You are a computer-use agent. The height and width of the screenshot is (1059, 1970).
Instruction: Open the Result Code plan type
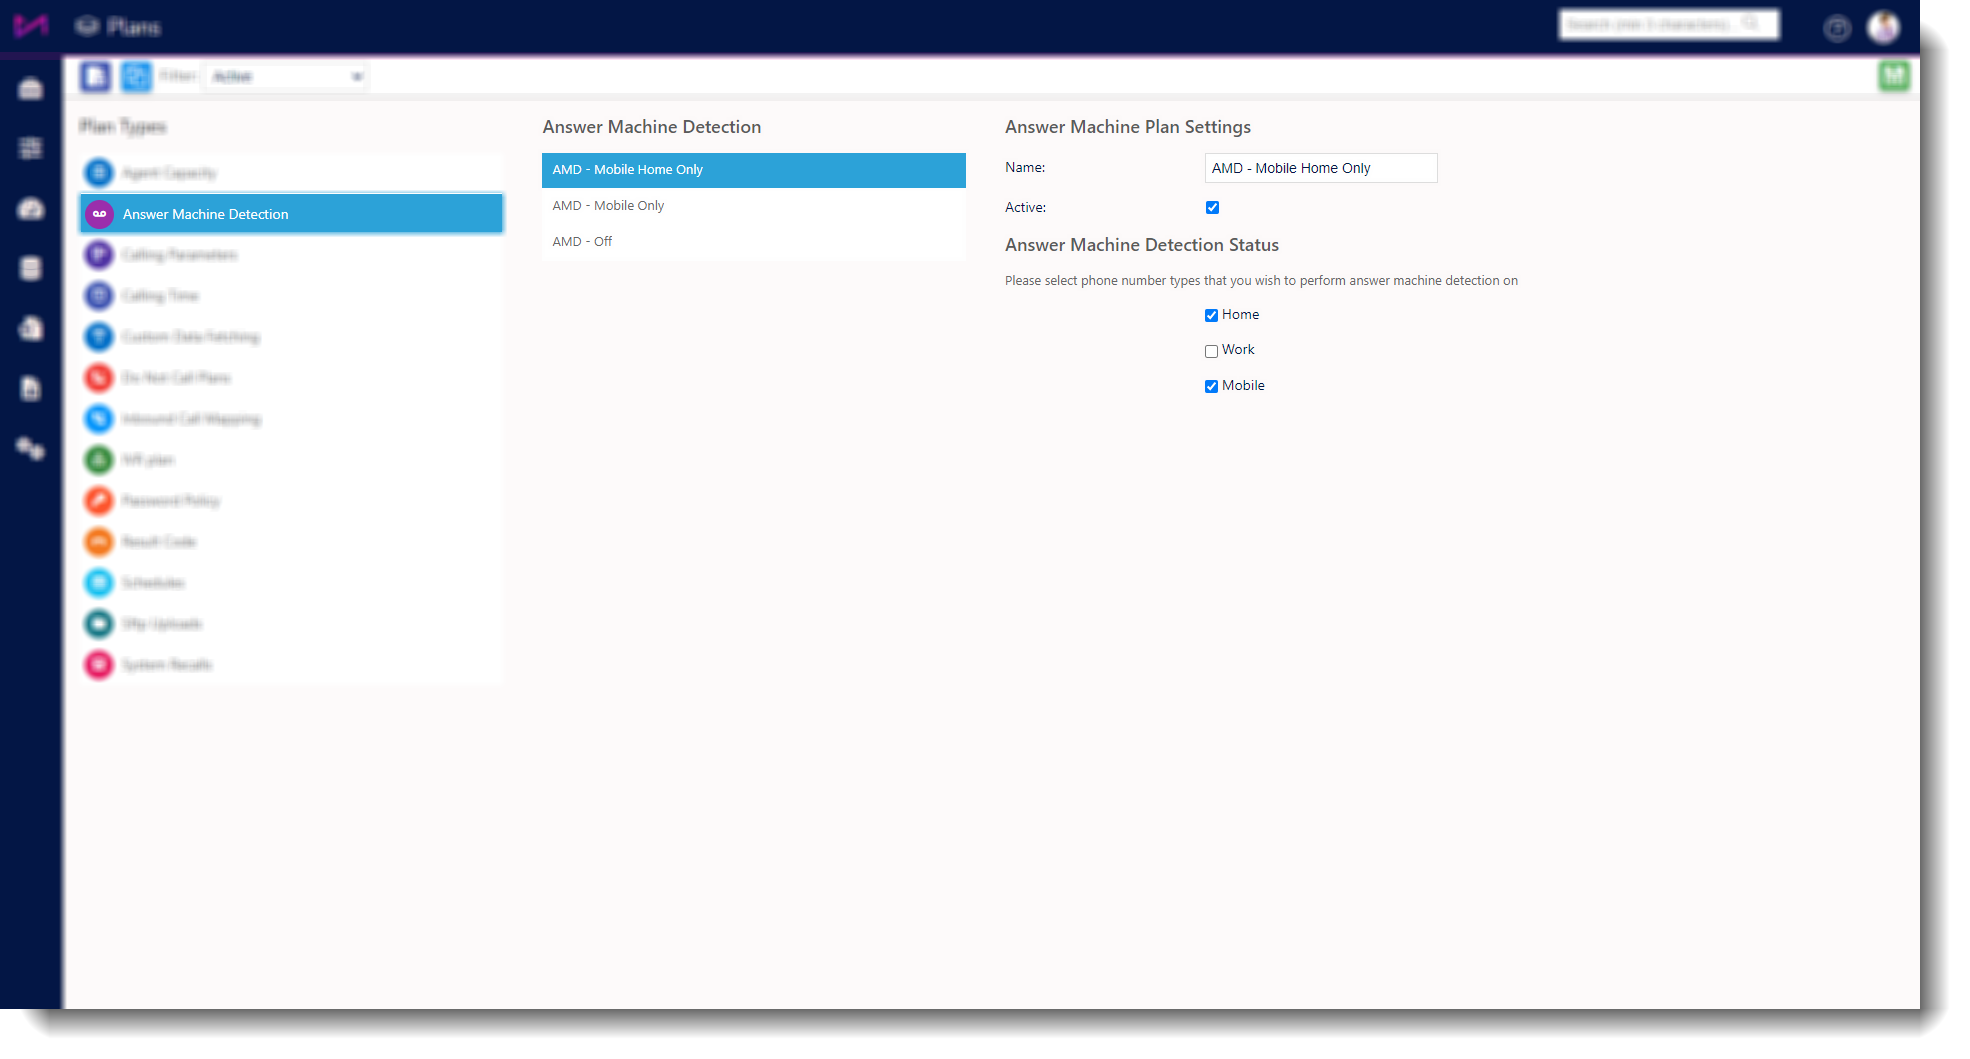tap(291, 542)
